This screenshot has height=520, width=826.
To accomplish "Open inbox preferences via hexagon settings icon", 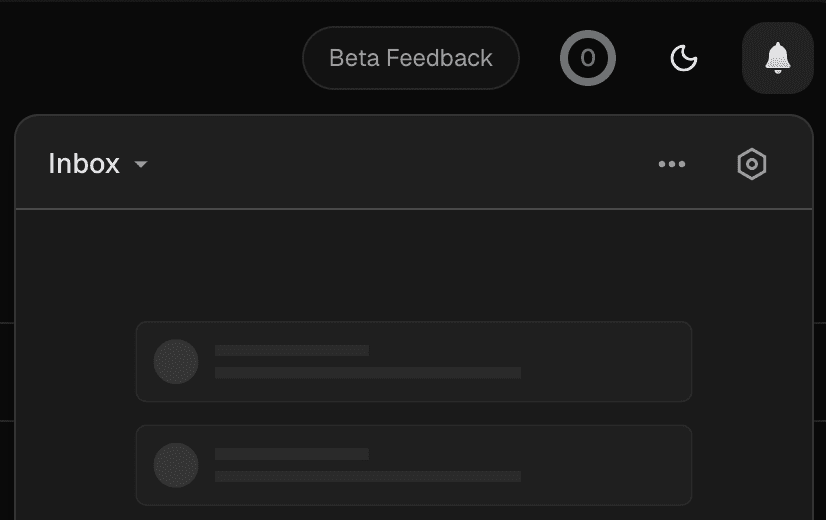I will pos(752,164).
